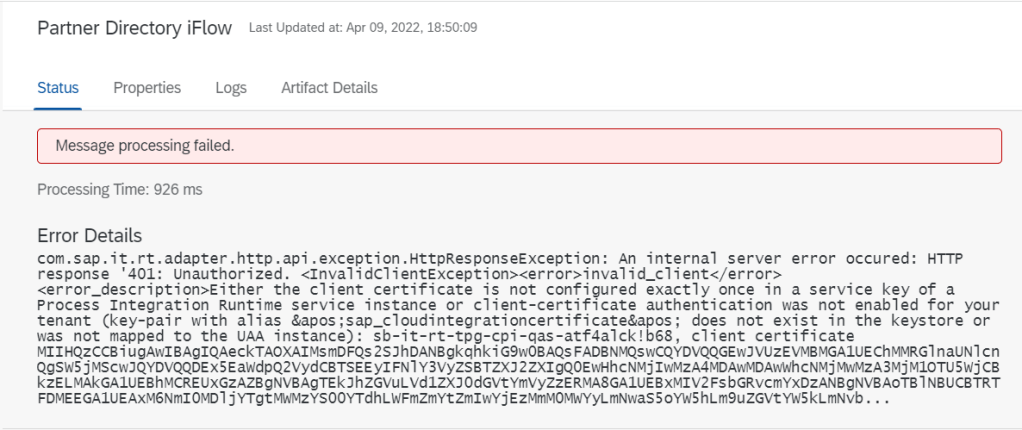
Task: Click the Processing Time 926 ms text
Action: coord(120,189)
